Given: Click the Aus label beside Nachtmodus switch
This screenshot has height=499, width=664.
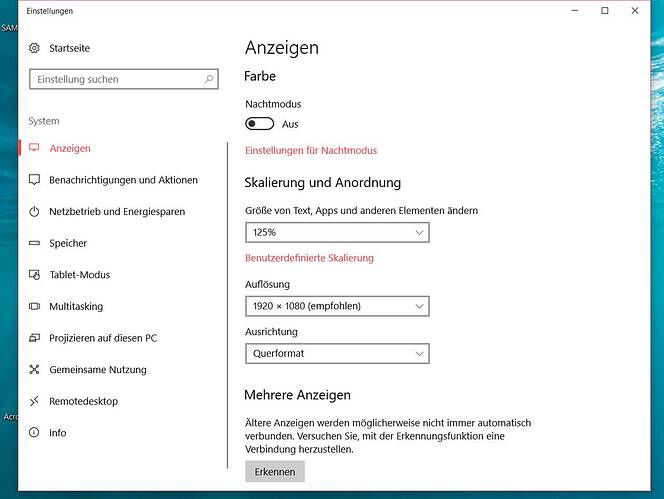Looking at the screenshot, I should point(290,124).
